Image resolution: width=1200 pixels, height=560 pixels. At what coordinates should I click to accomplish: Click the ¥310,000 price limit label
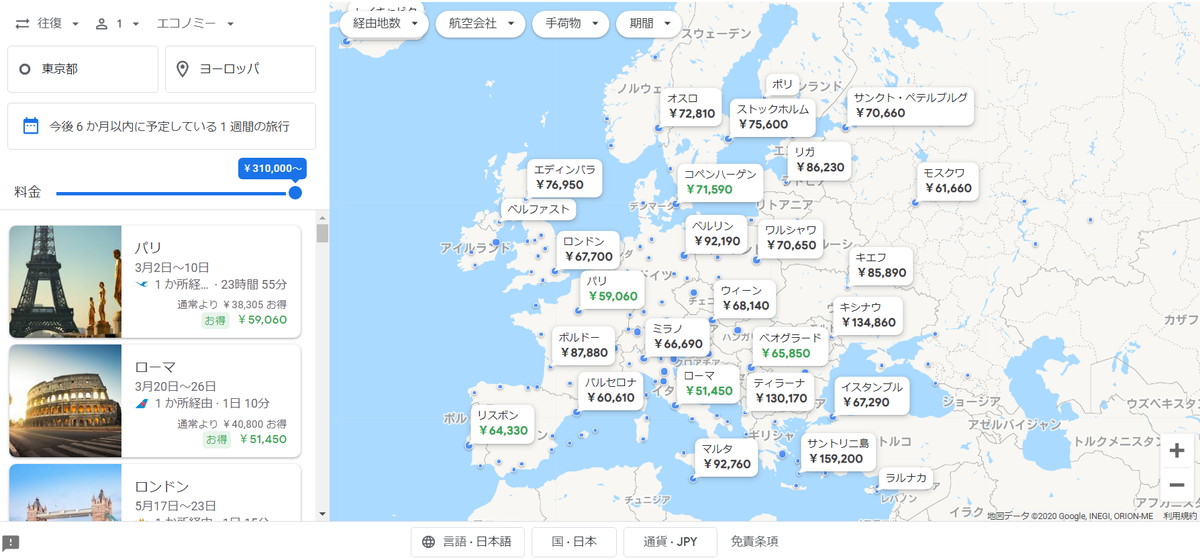(x=272, y=169)
